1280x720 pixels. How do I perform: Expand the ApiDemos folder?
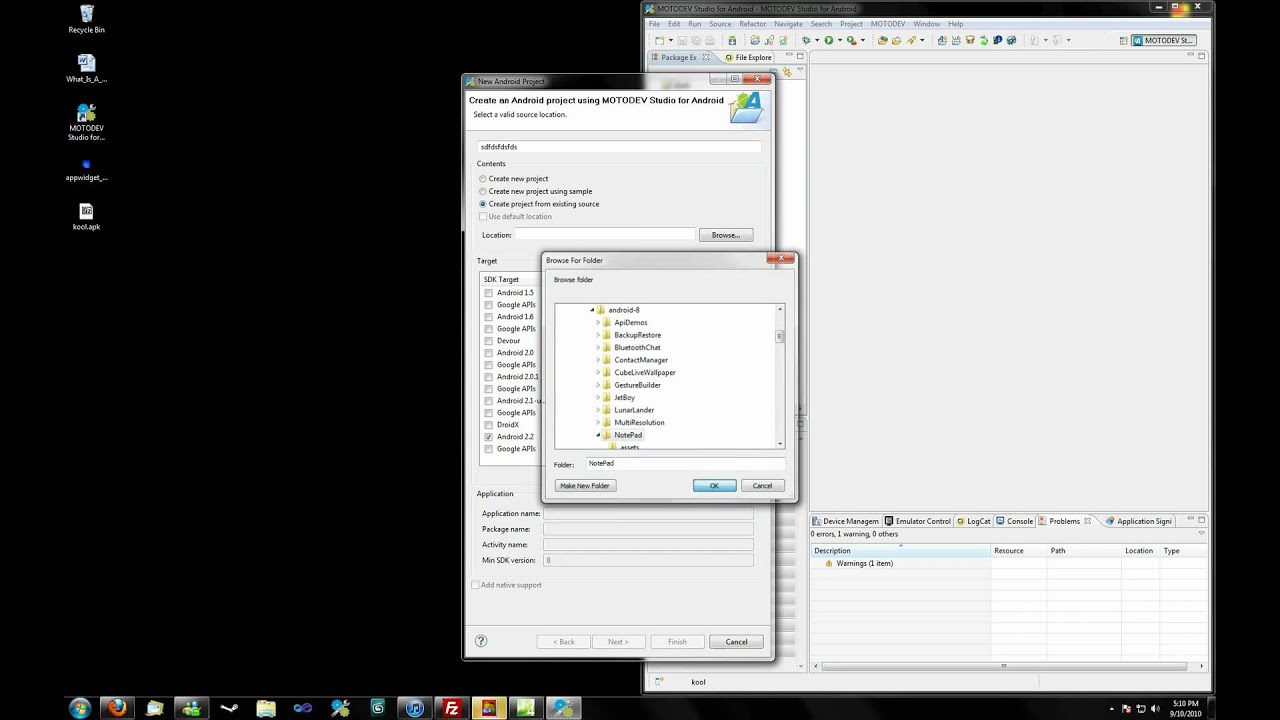coord(598,323)
